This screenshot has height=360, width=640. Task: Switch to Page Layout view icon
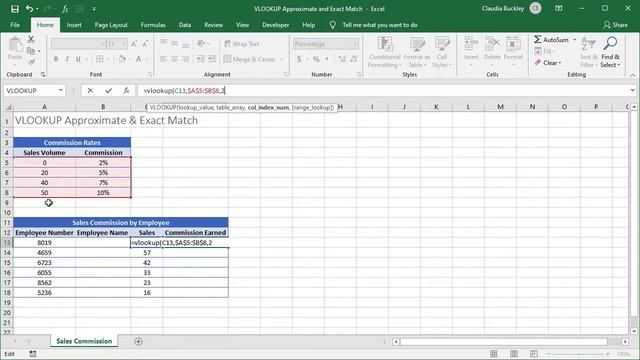pos(514,354)
